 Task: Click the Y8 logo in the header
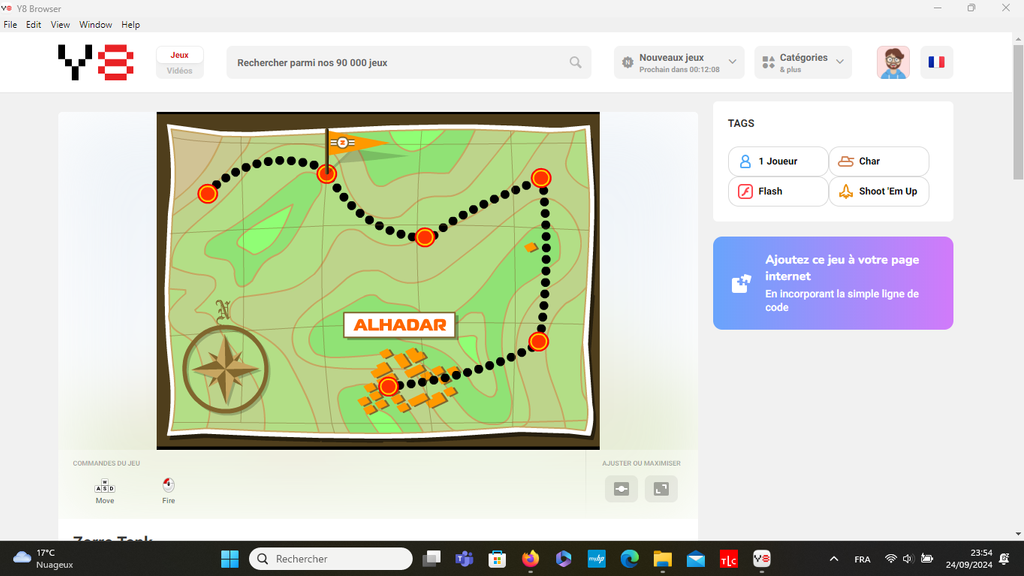96,62
